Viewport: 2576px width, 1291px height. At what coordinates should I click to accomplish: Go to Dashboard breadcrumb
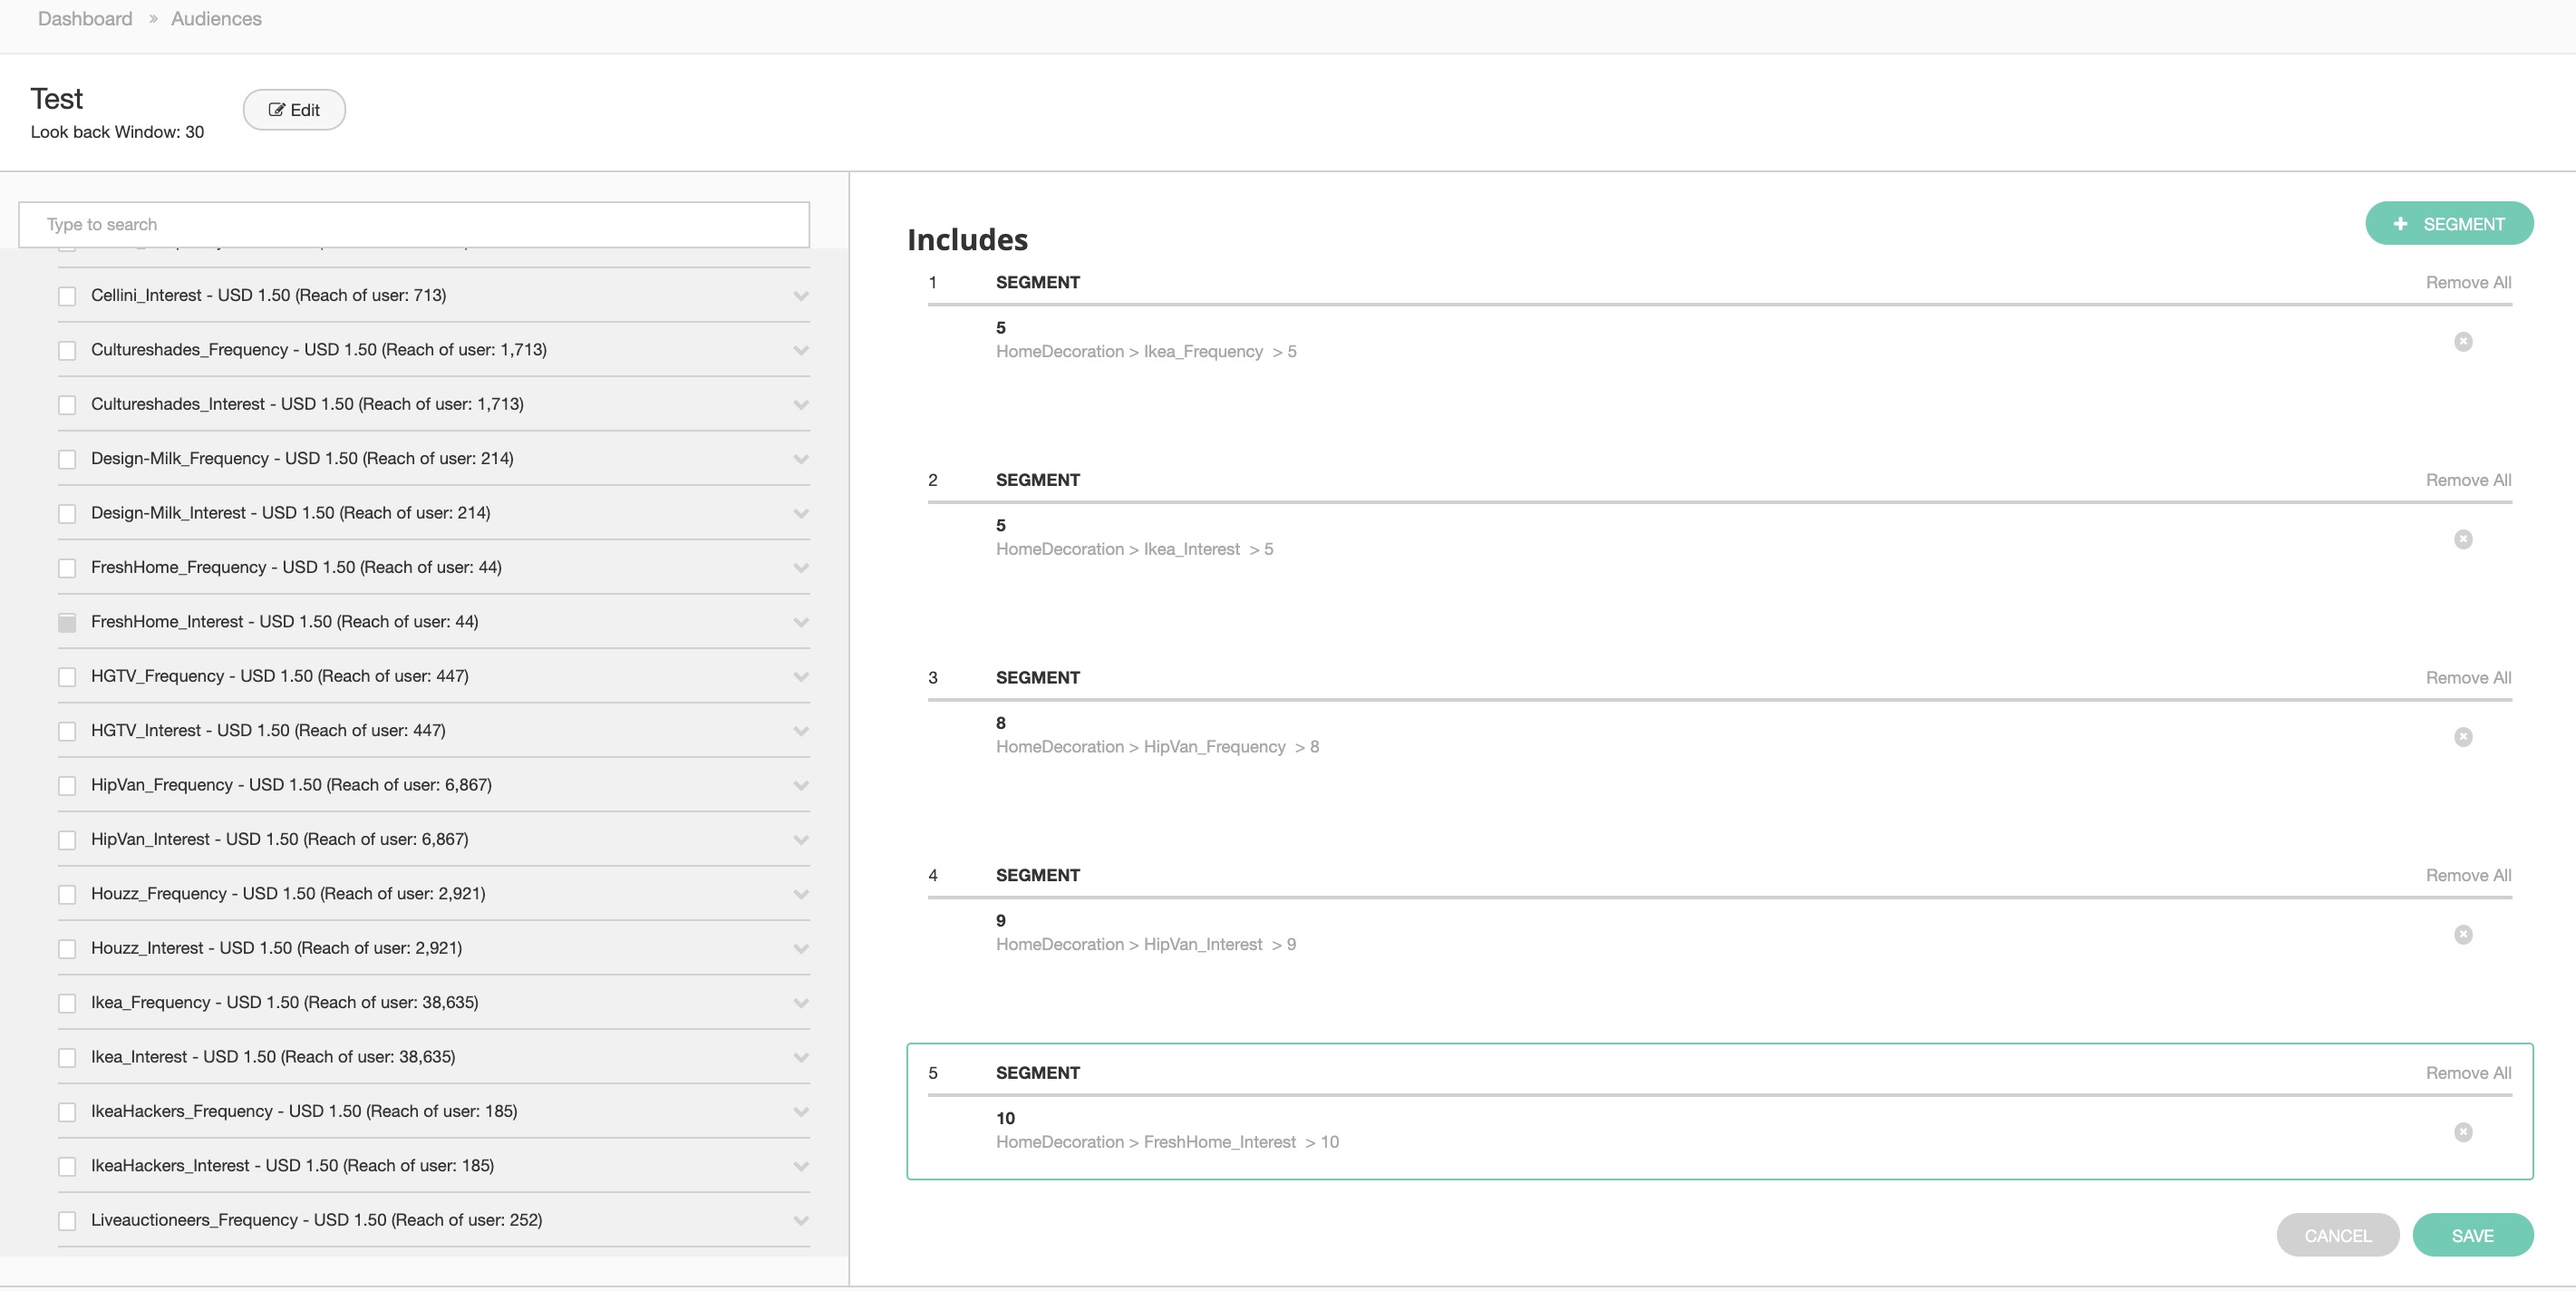85,19
